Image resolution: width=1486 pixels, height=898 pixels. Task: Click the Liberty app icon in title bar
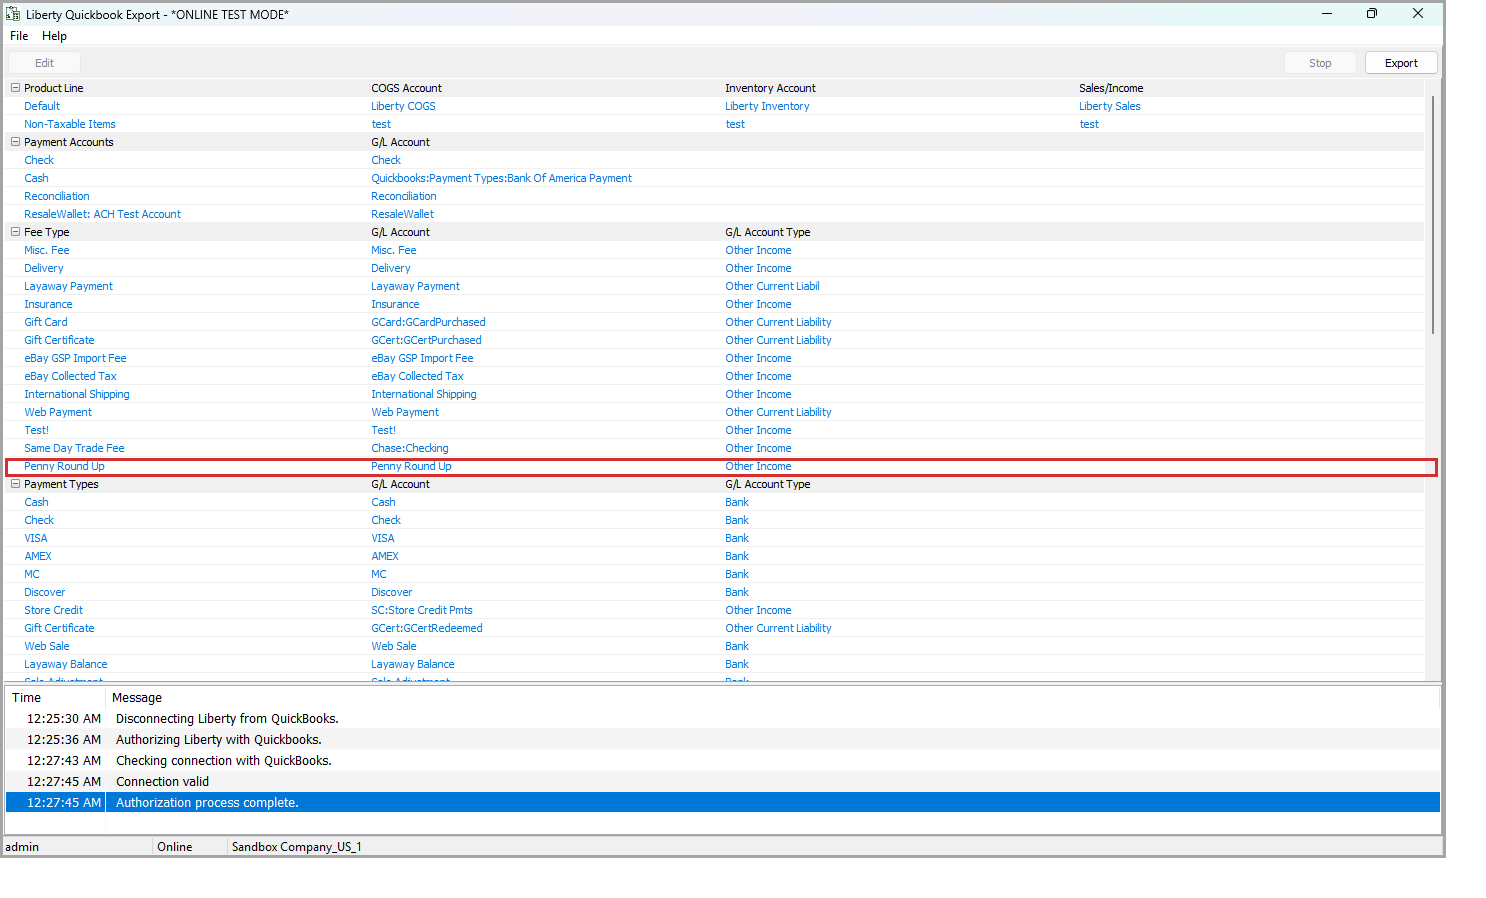tap(13, 14)
